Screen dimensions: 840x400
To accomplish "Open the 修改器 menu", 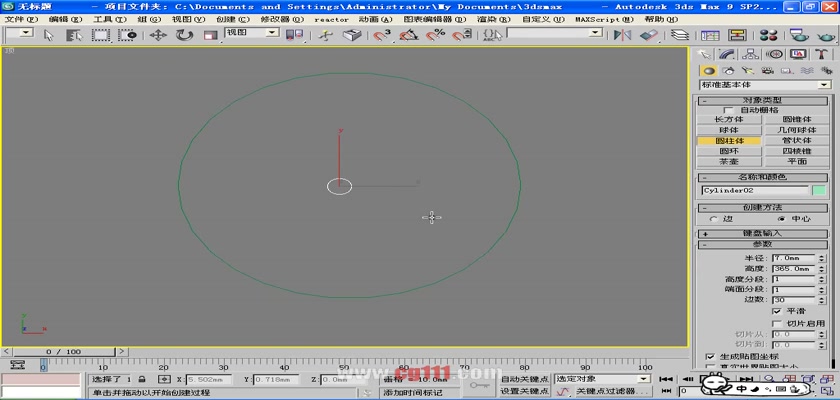I will (x=282, y=19).
